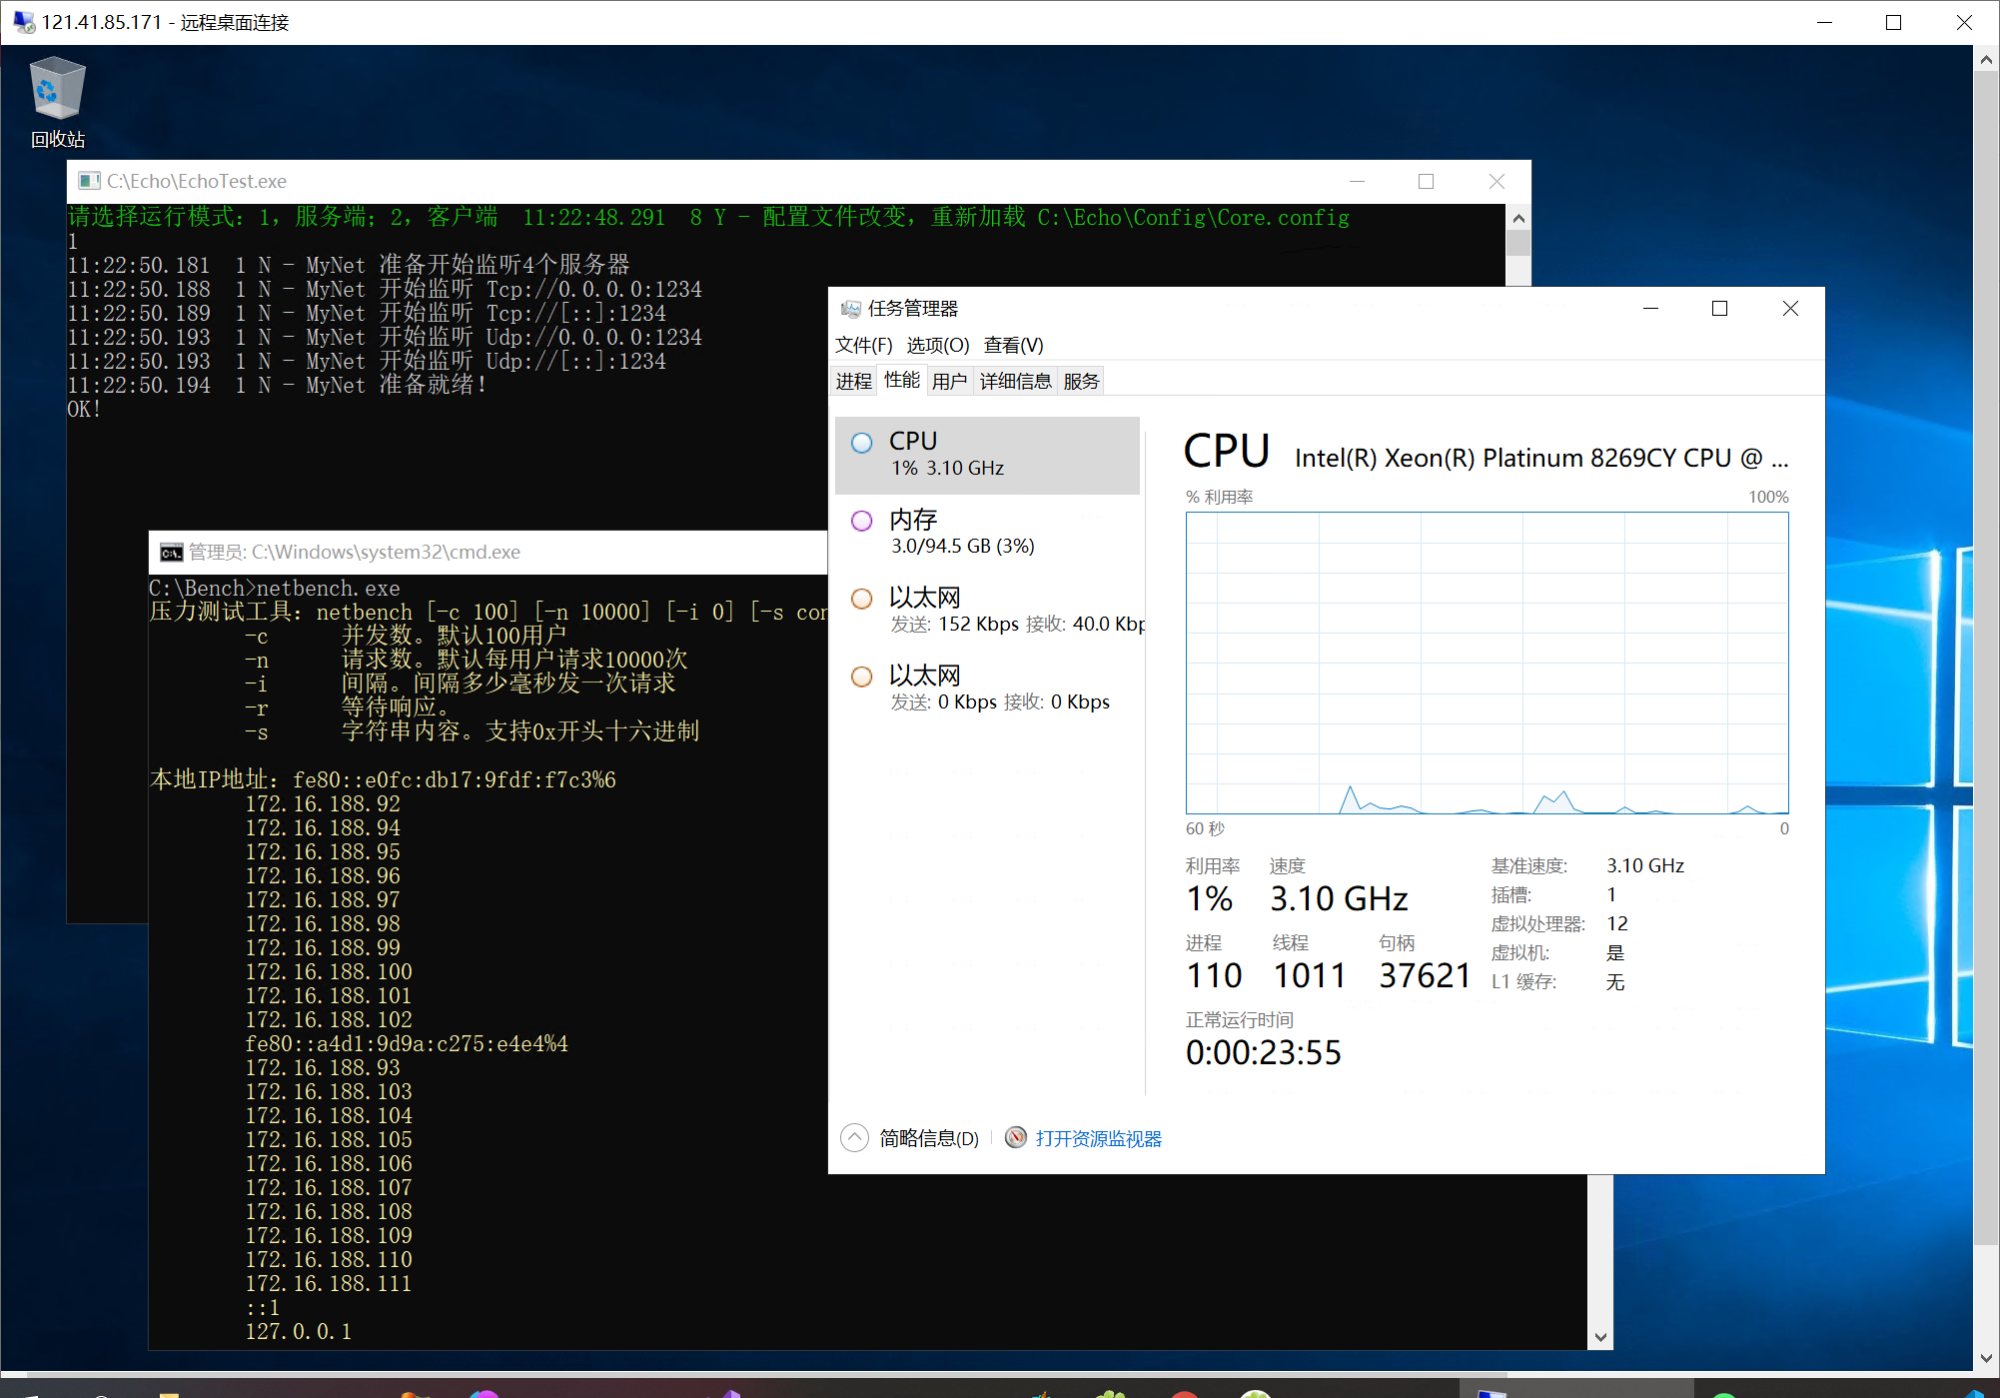The image size is (2000, 1398).
Task: Minimize the EchoTest.exe console window
Action: (x=1357, y=181)
